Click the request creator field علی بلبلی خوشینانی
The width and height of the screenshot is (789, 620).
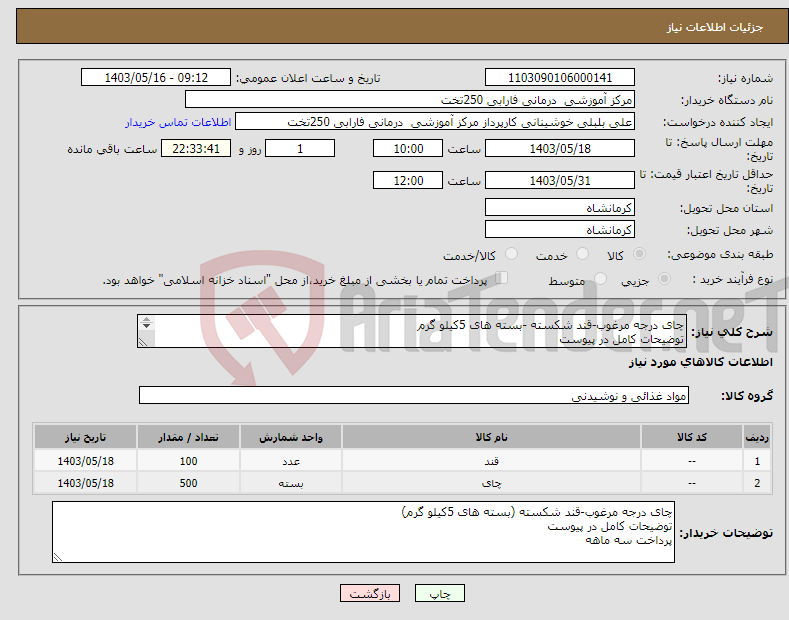[x=435, y=122]
